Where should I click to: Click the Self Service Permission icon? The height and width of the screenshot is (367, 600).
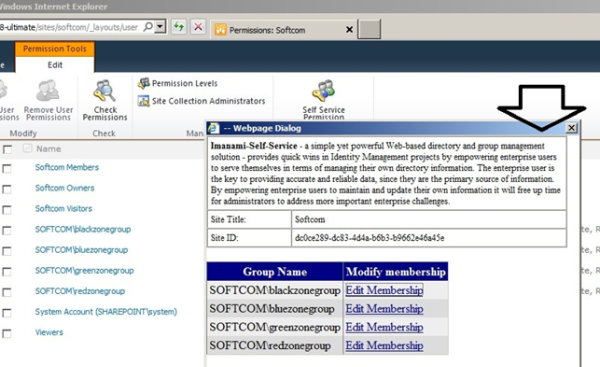(x=323, y=91)
